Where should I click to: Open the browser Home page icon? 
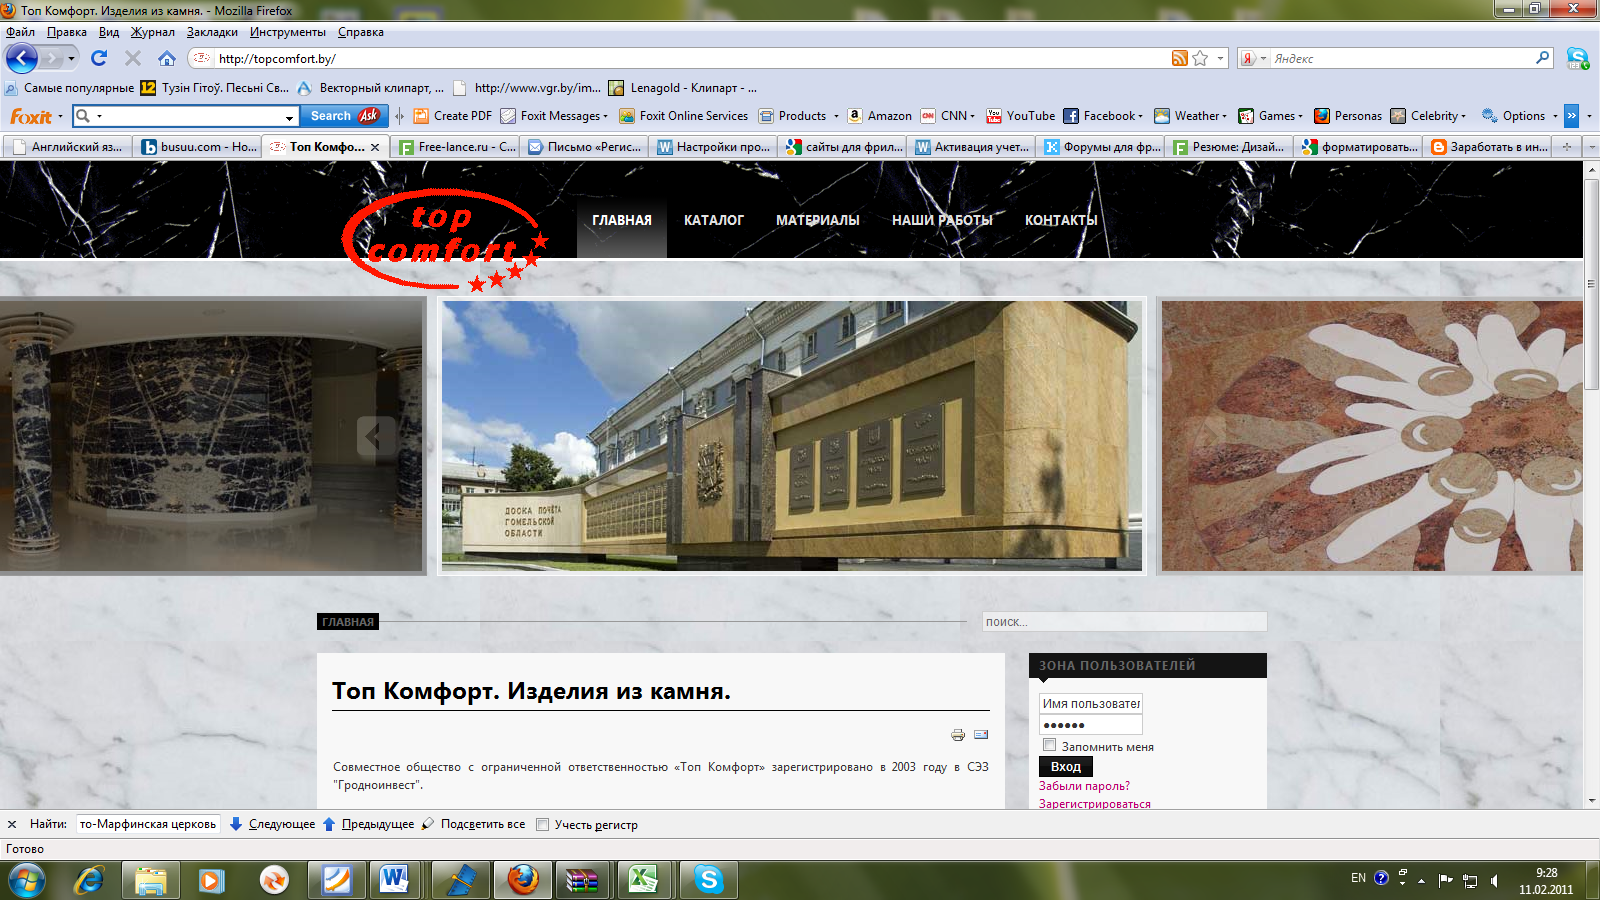point(167,58)
